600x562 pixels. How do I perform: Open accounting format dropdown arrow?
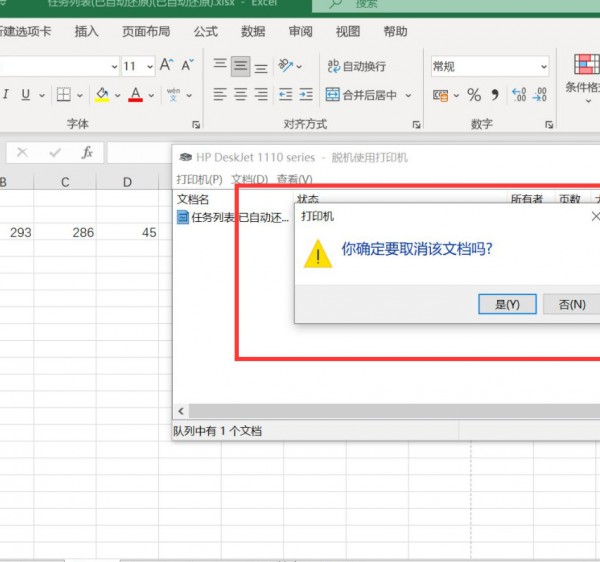(457, 95)
